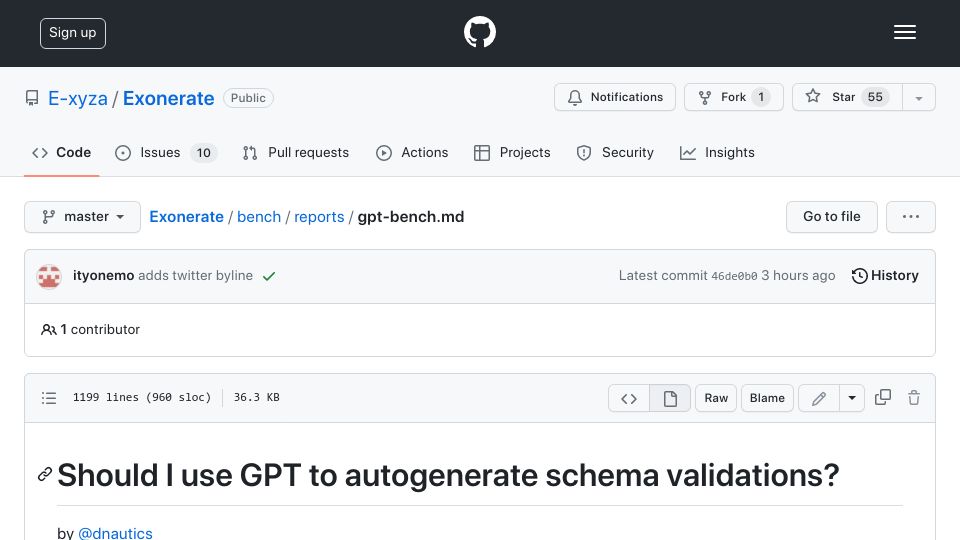Open the E-xyza owner profile link

pyautogui.click(x=78, y=98)
